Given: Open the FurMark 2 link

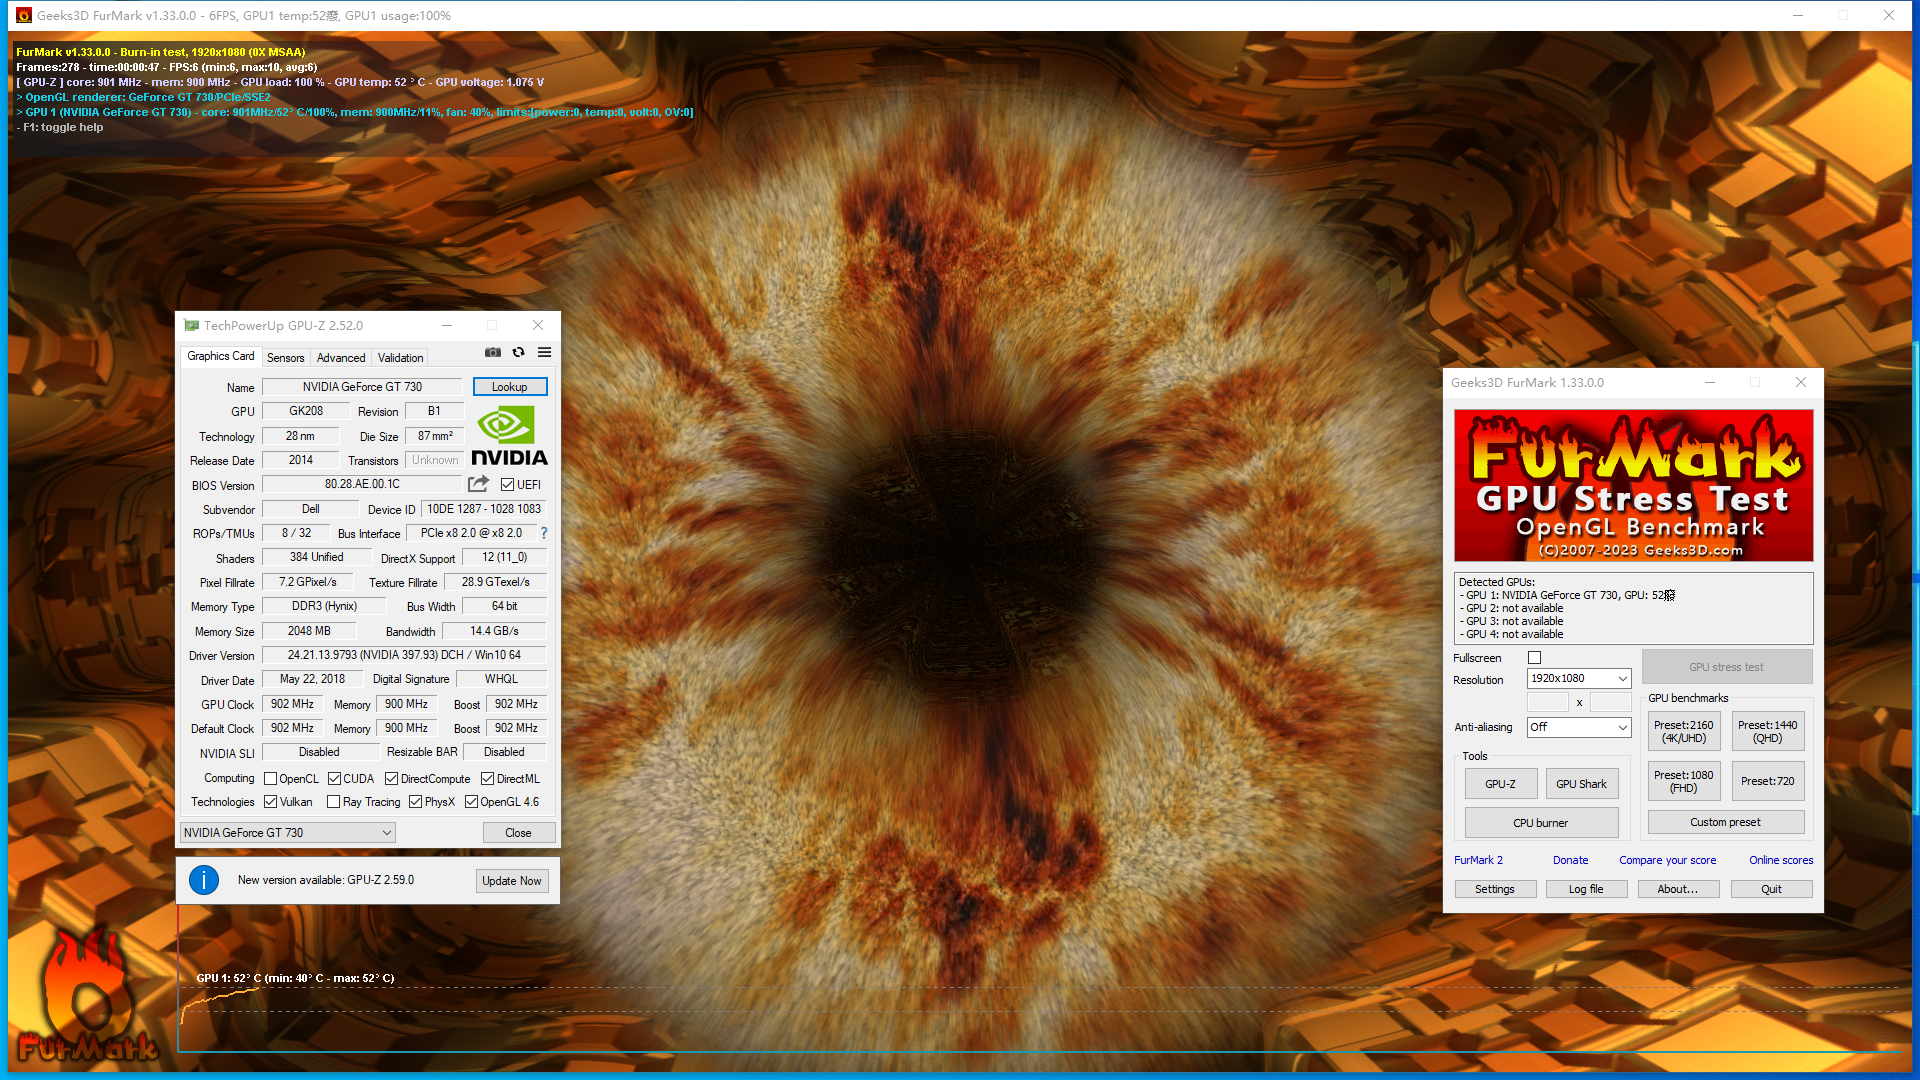Looking at the screenshot, I should click(1478, 860).
